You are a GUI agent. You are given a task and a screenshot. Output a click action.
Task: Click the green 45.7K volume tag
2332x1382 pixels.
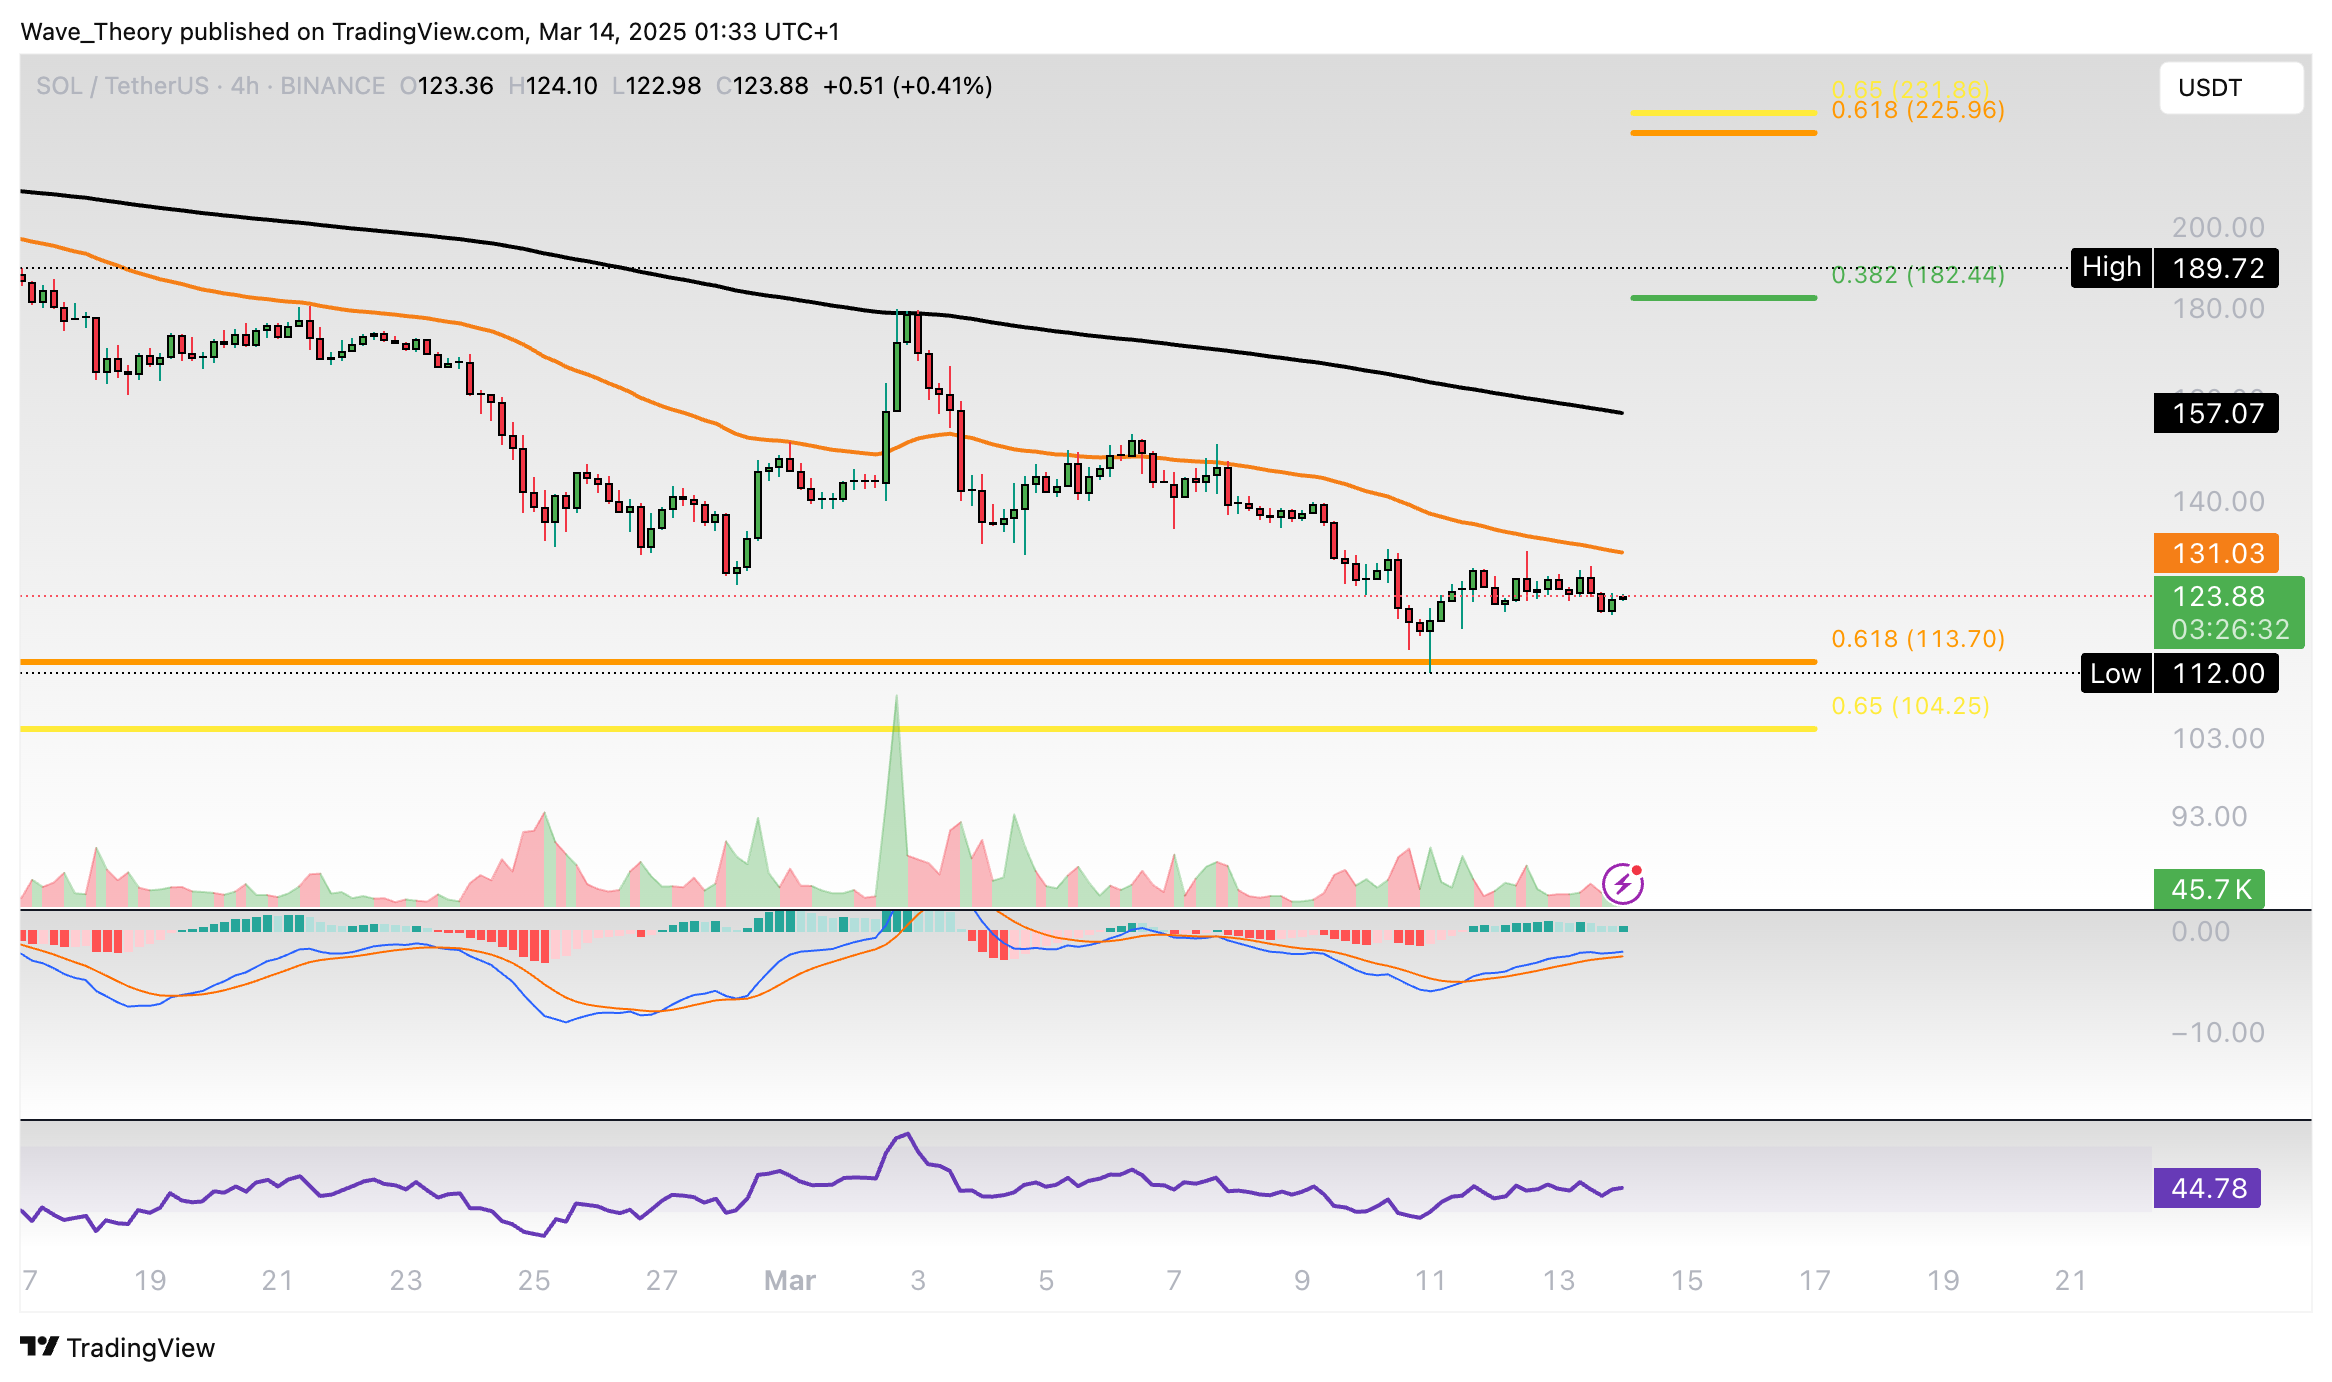[2209, 889]
